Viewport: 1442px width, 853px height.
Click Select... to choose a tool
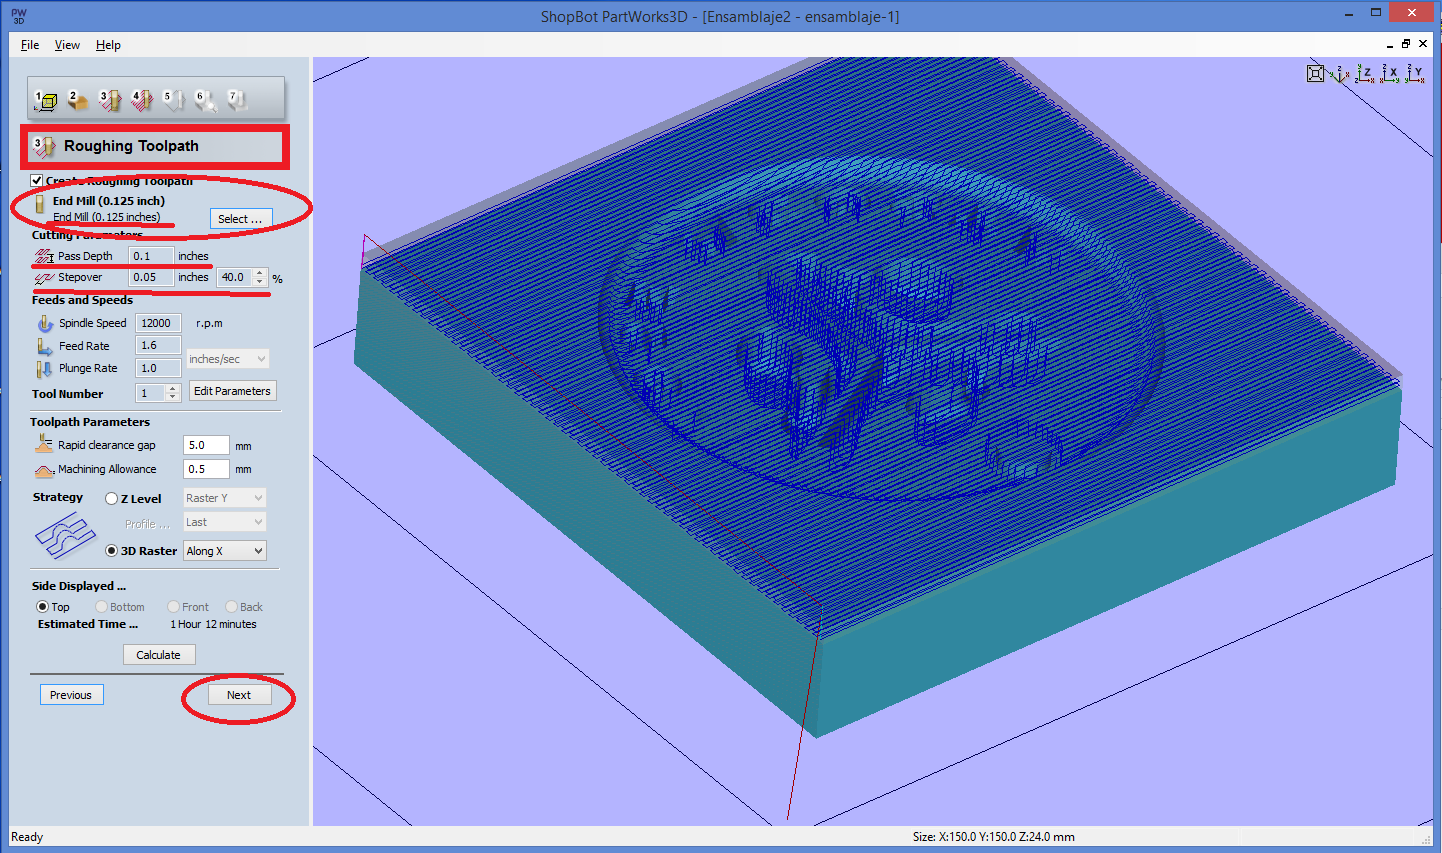[x=240, y=219]
